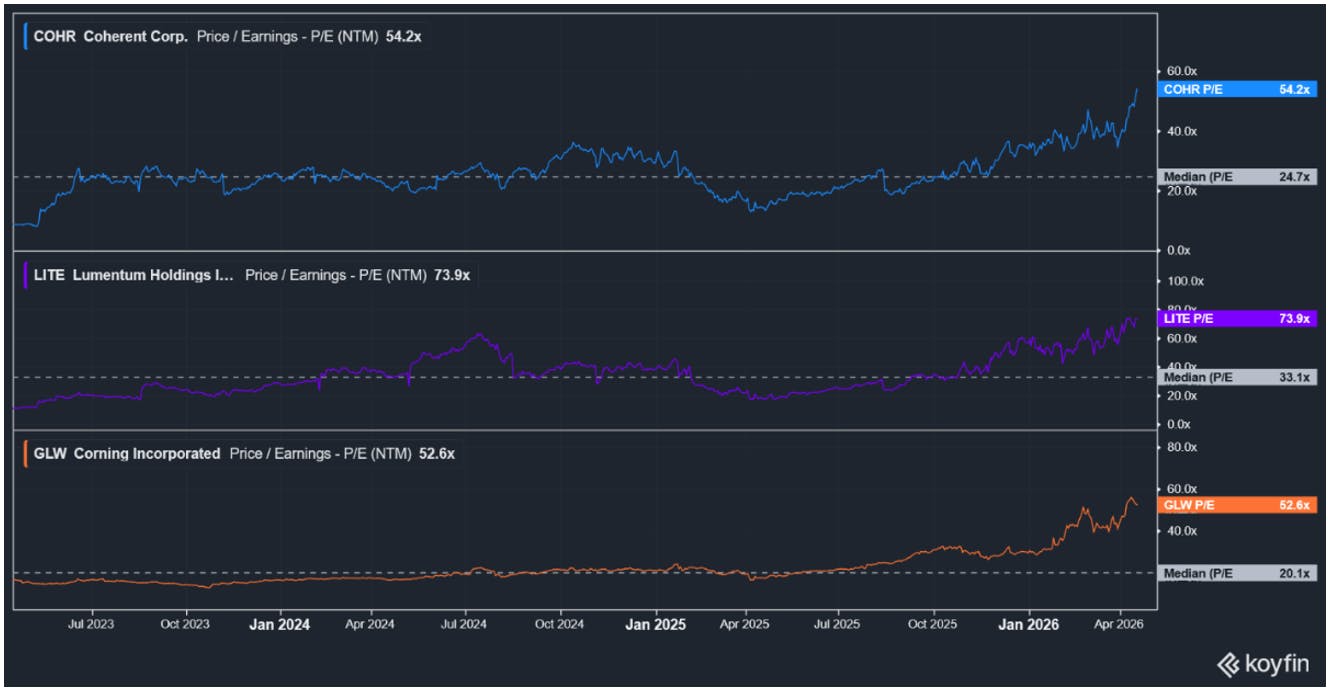The width and height of the screenshot is (1328, 688).
Task: Click the Apr 2026 date label
Action: (1118, 624)
